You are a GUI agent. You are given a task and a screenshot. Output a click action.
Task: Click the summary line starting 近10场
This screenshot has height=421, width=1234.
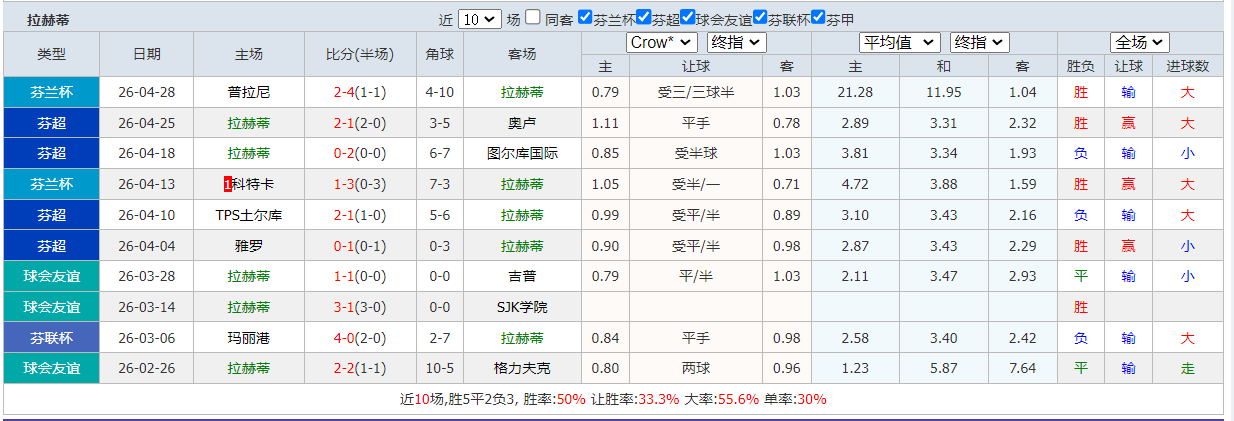613,399
